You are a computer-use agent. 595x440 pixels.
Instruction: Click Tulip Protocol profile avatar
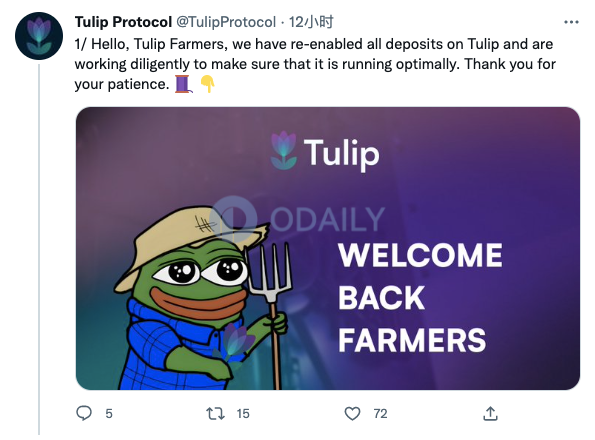point(39,36)
